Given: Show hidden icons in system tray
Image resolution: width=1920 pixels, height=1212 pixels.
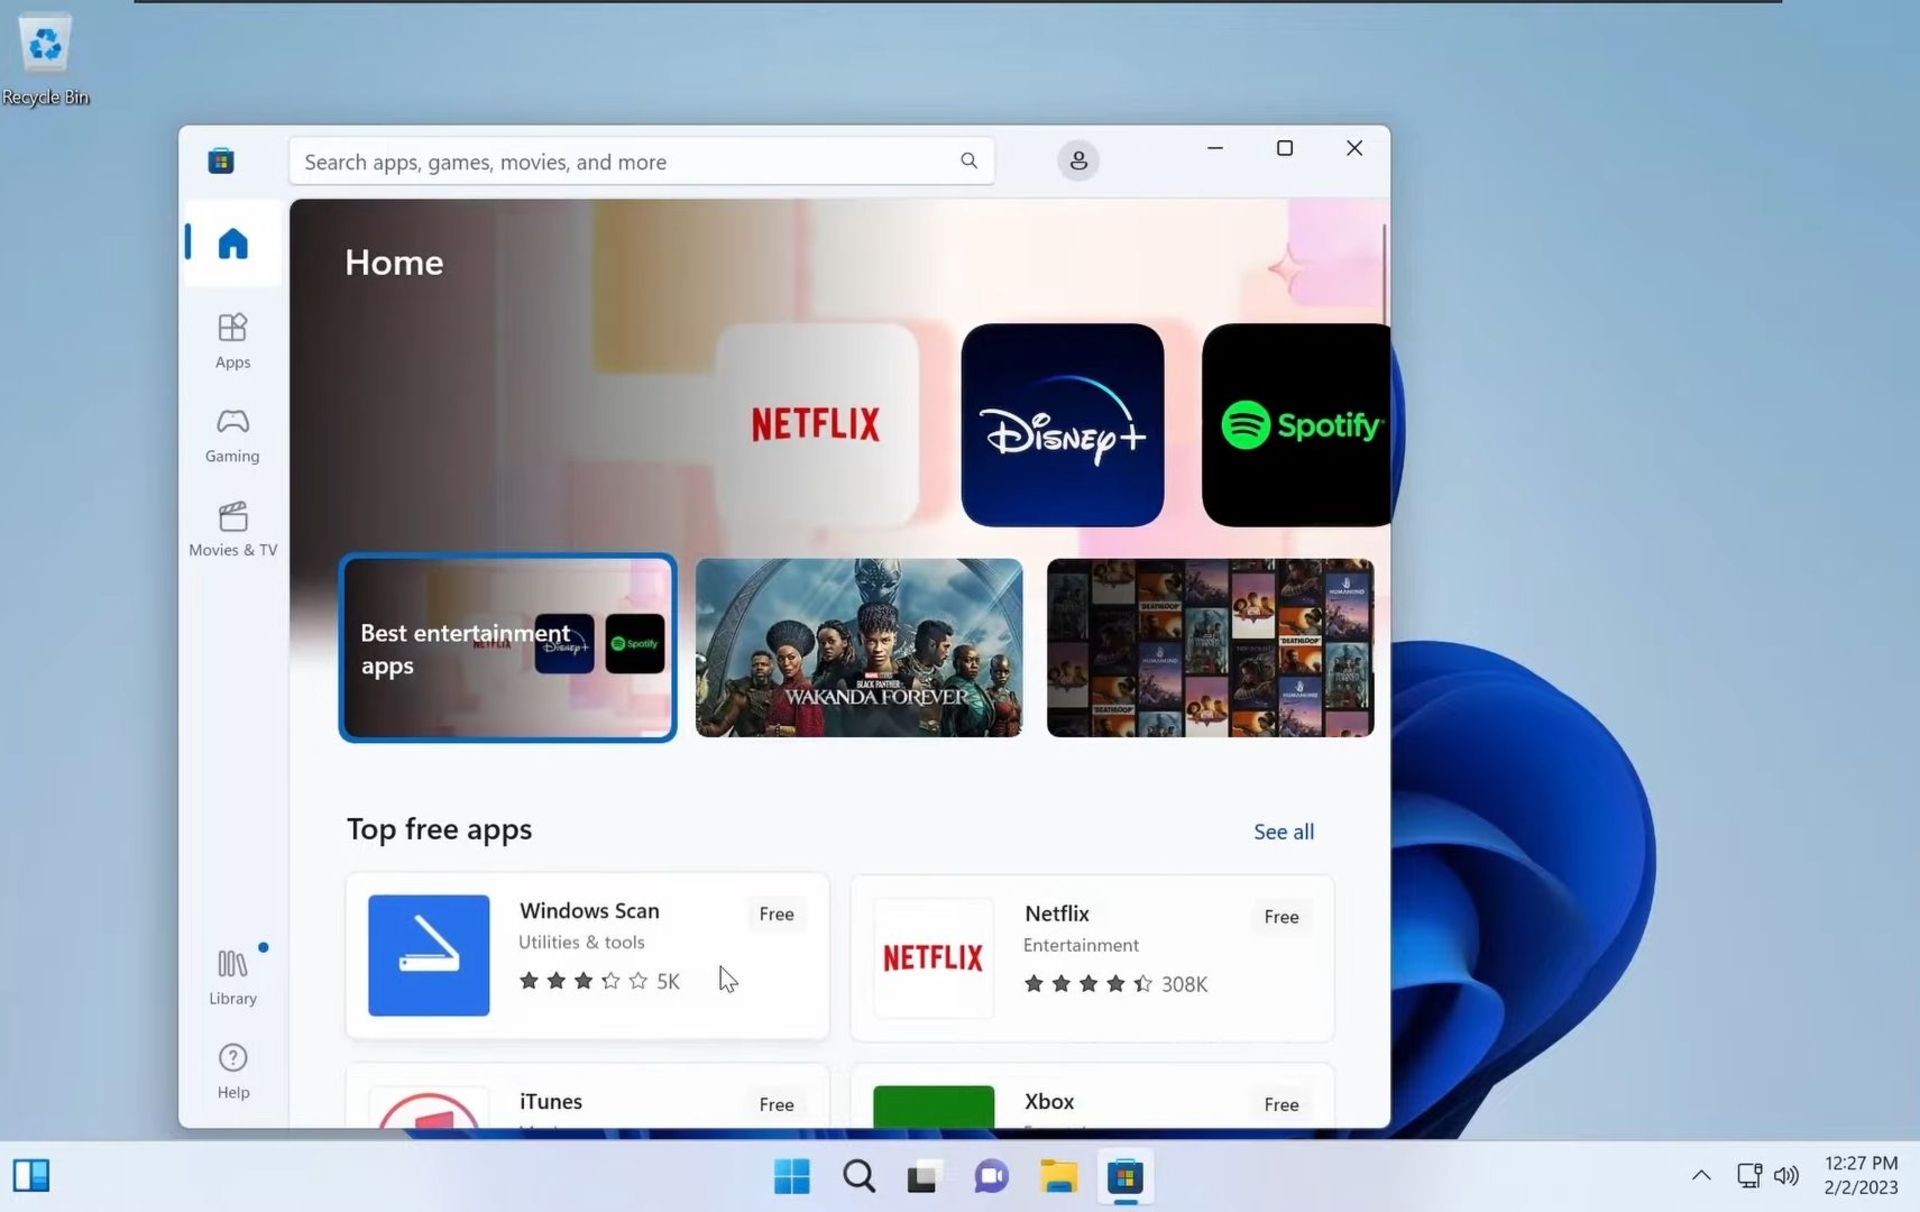Looking at the screenshot, I should click(x=1700, y=1176).
